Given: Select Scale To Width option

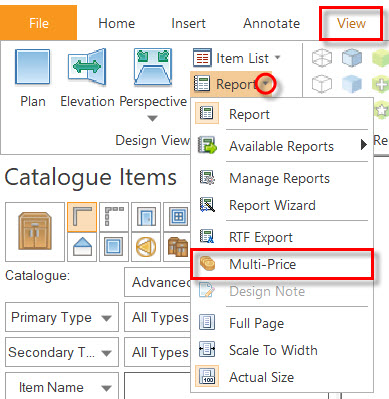Looking at the screenshot, I should (282, 350).
